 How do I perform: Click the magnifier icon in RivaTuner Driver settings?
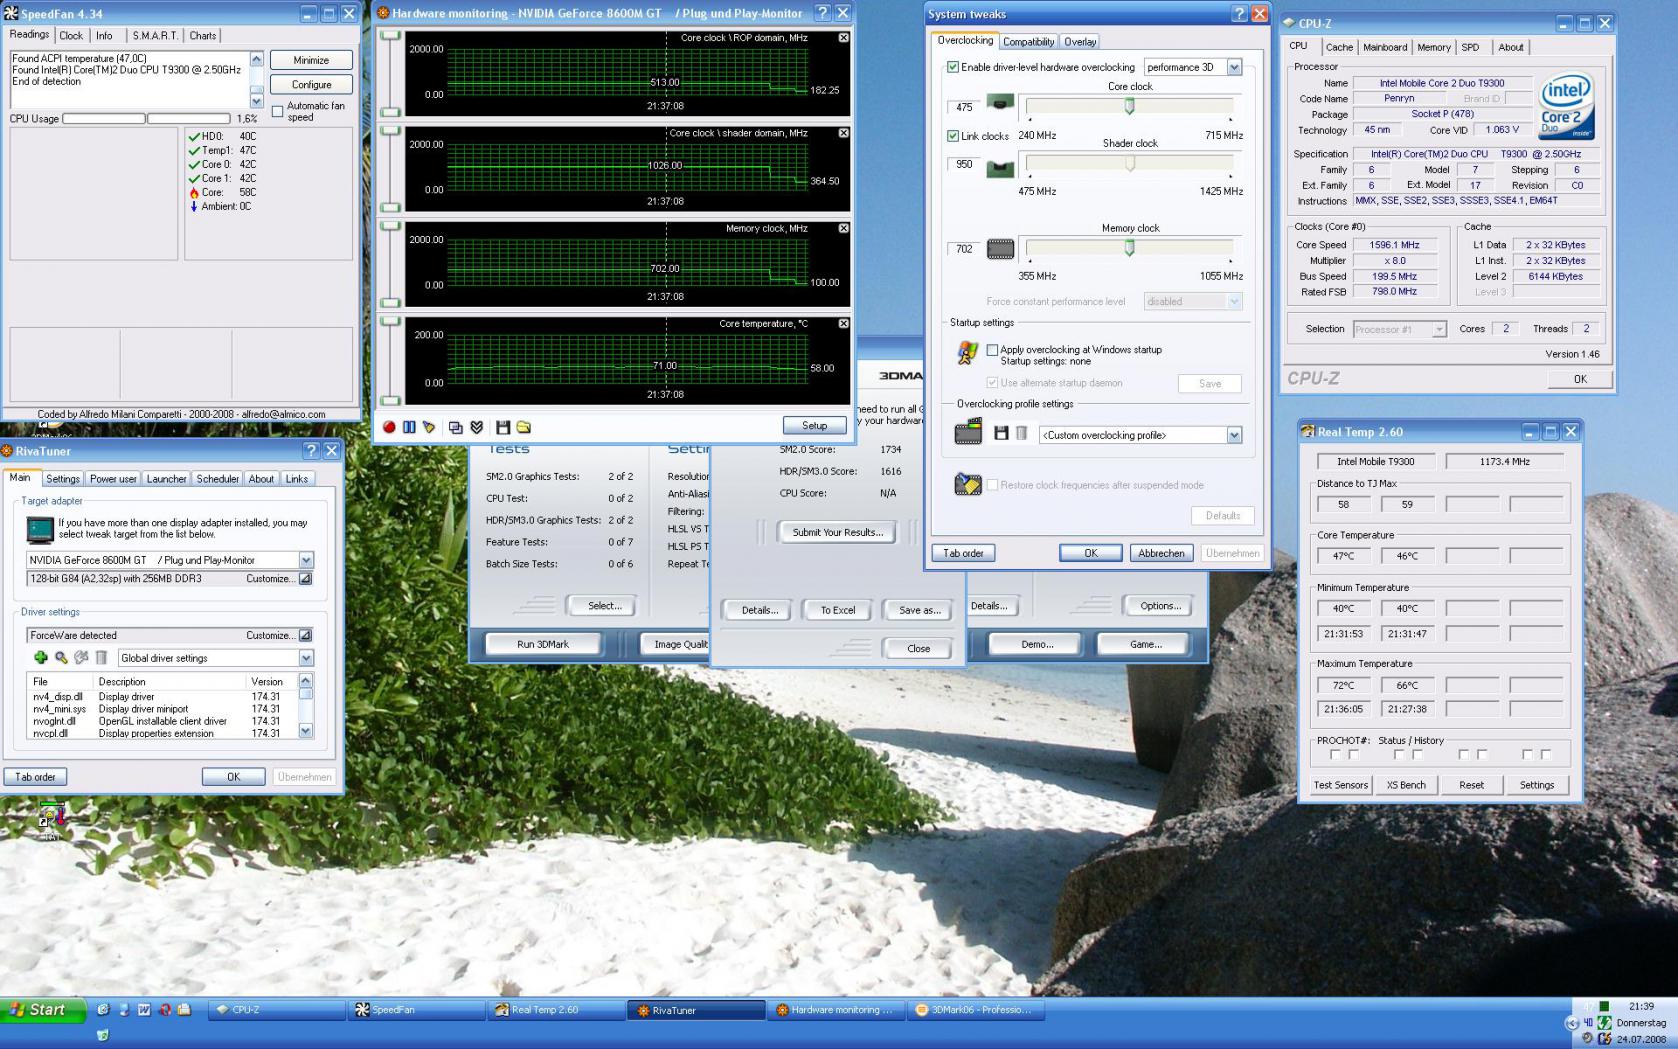[61, 657]
